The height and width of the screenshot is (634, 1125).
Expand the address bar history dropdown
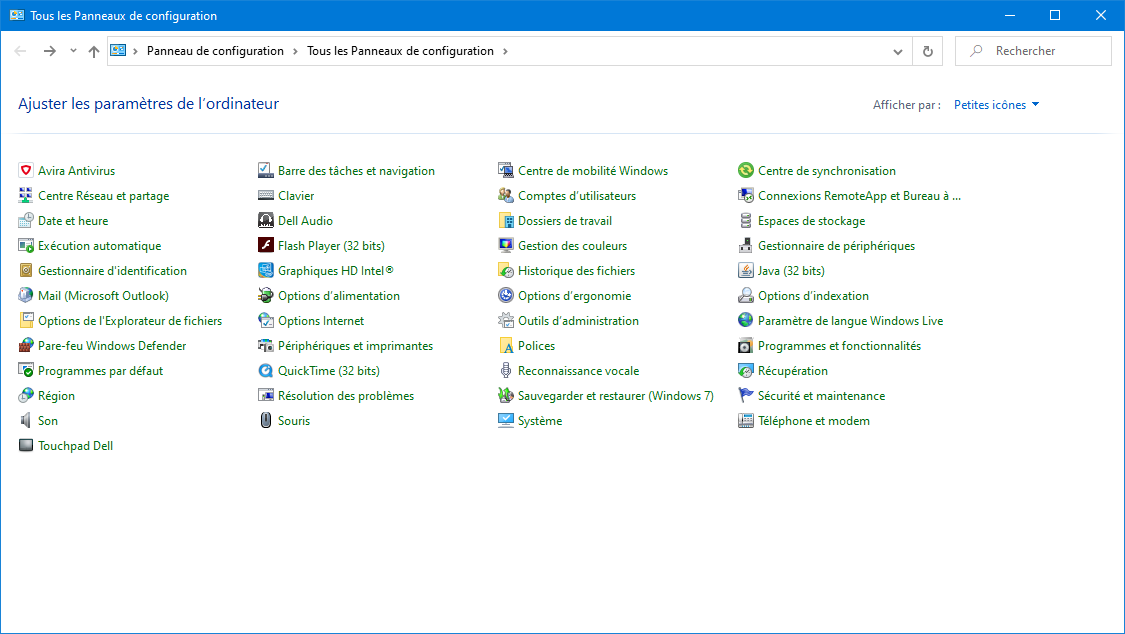[x=898, y=52]
